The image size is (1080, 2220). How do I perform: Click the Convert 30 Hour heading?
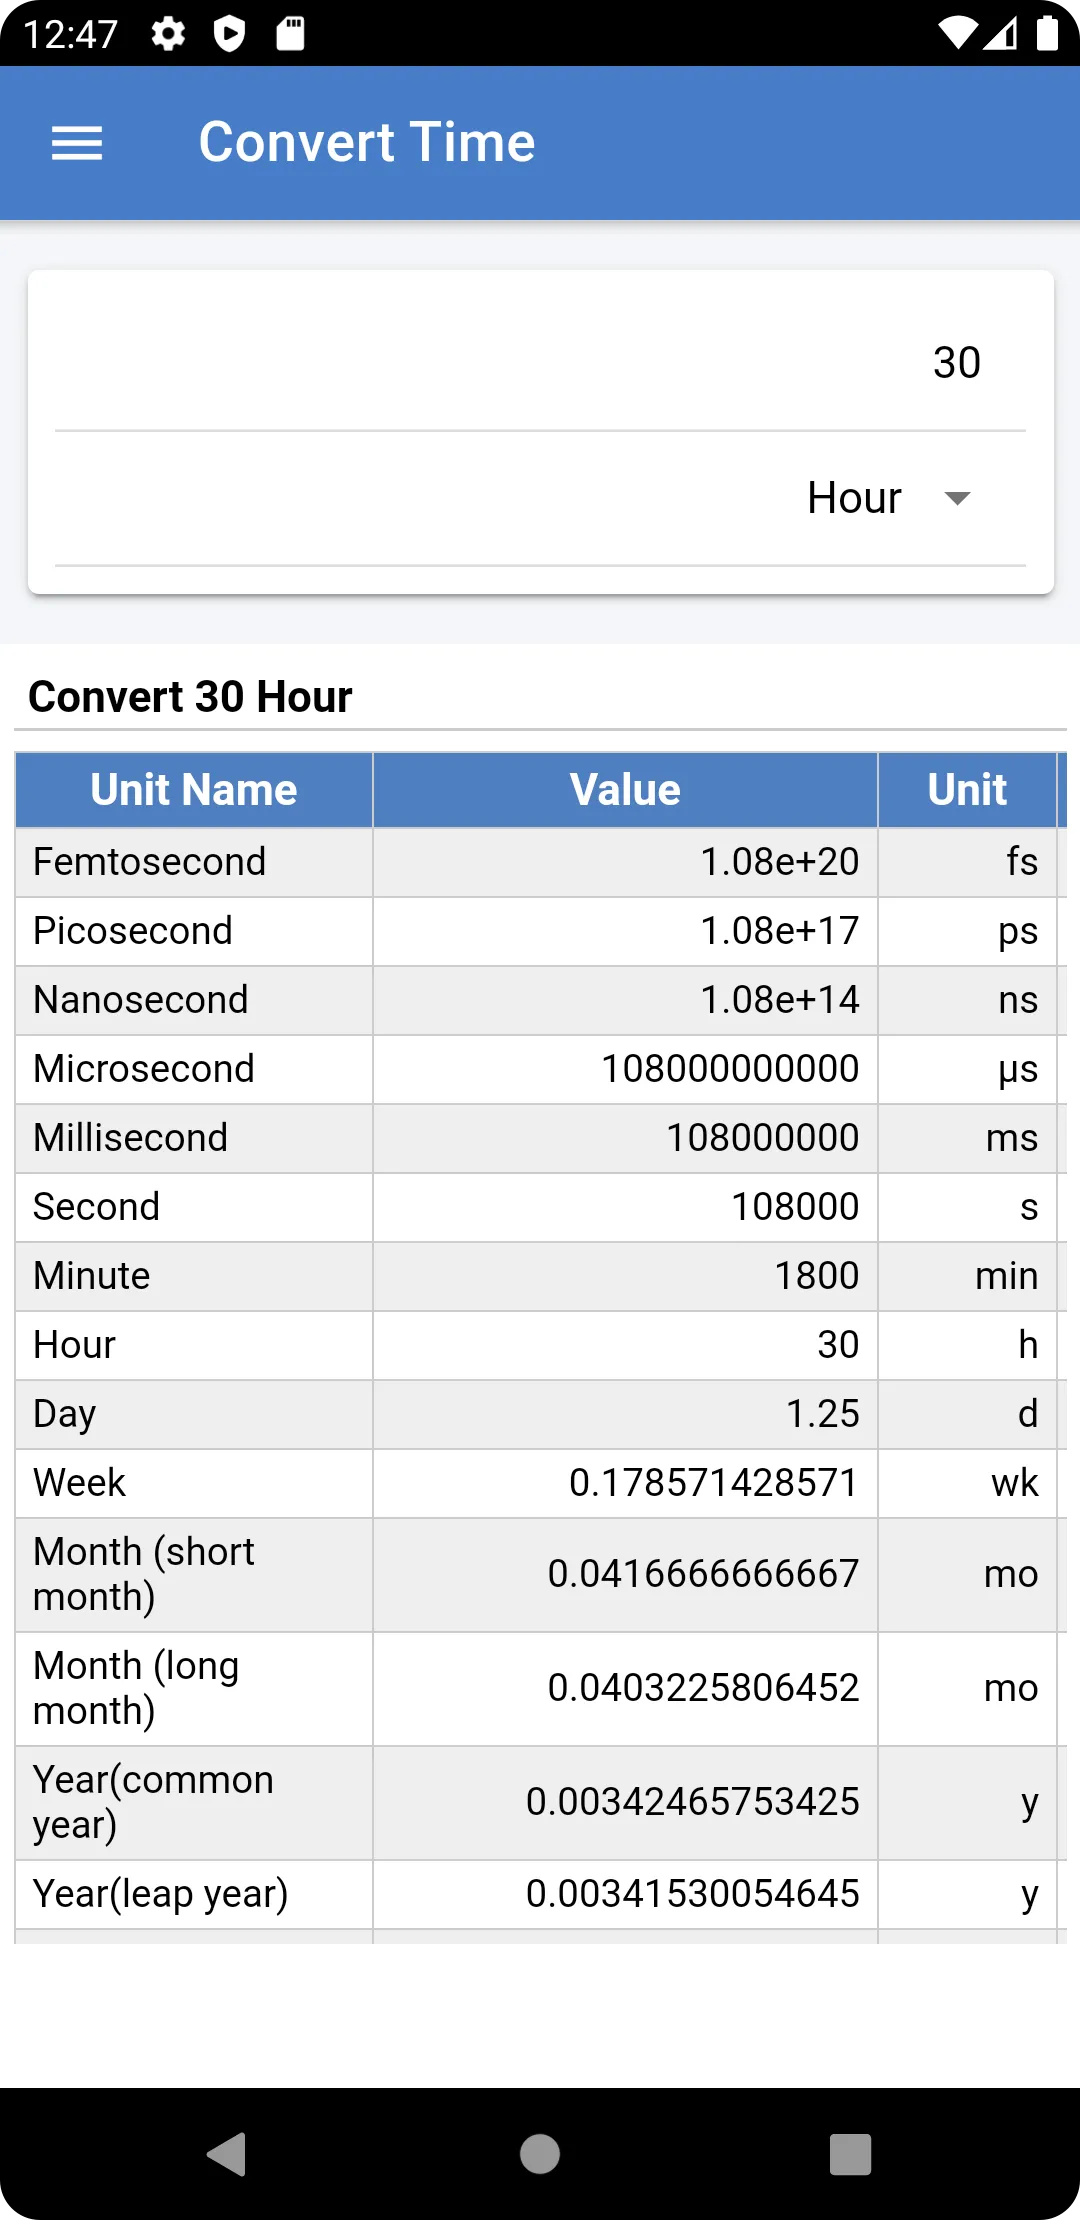[190, 696]
